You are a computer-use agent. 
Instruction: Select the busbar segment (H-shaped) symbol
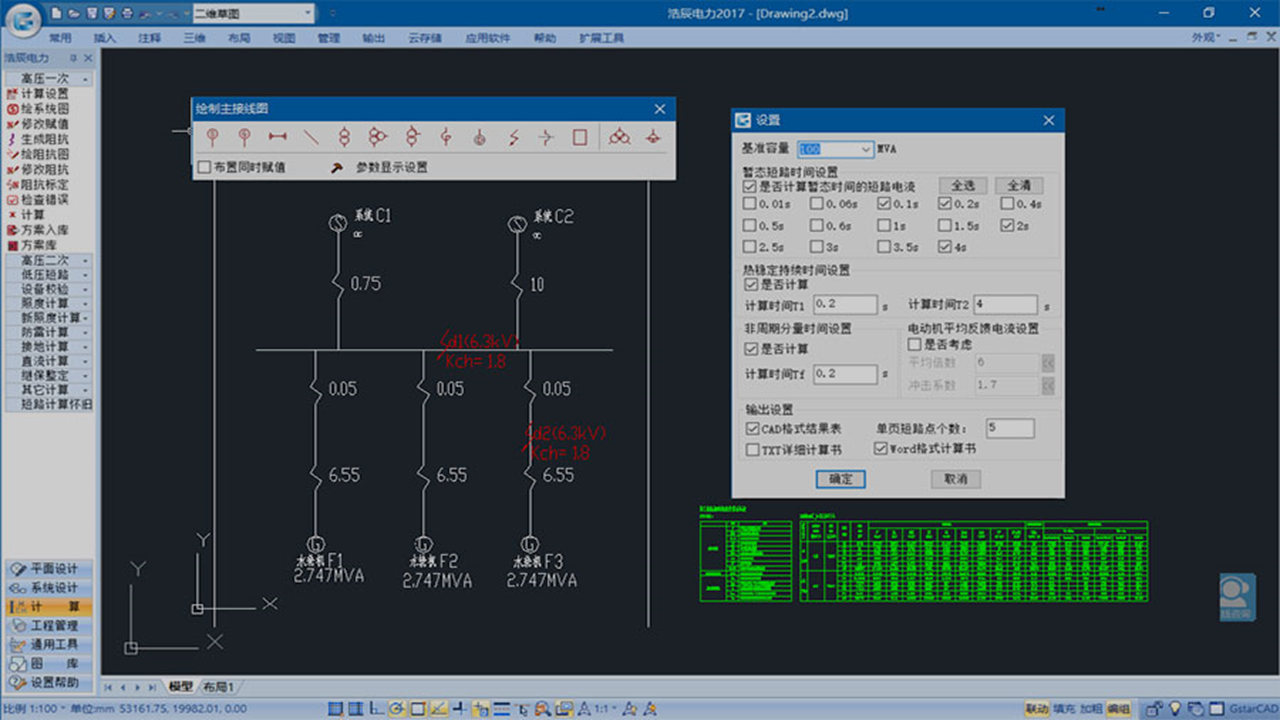pos(277,137)
